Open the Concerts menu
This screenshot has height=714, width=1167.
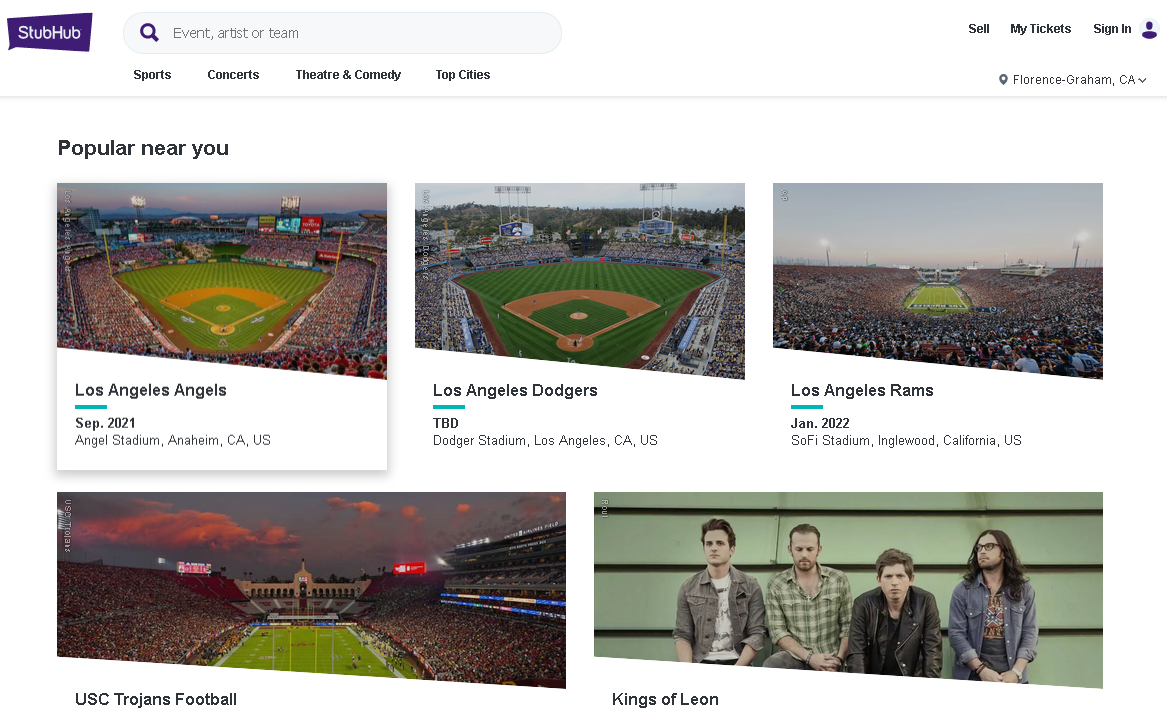tap(233, 75)
